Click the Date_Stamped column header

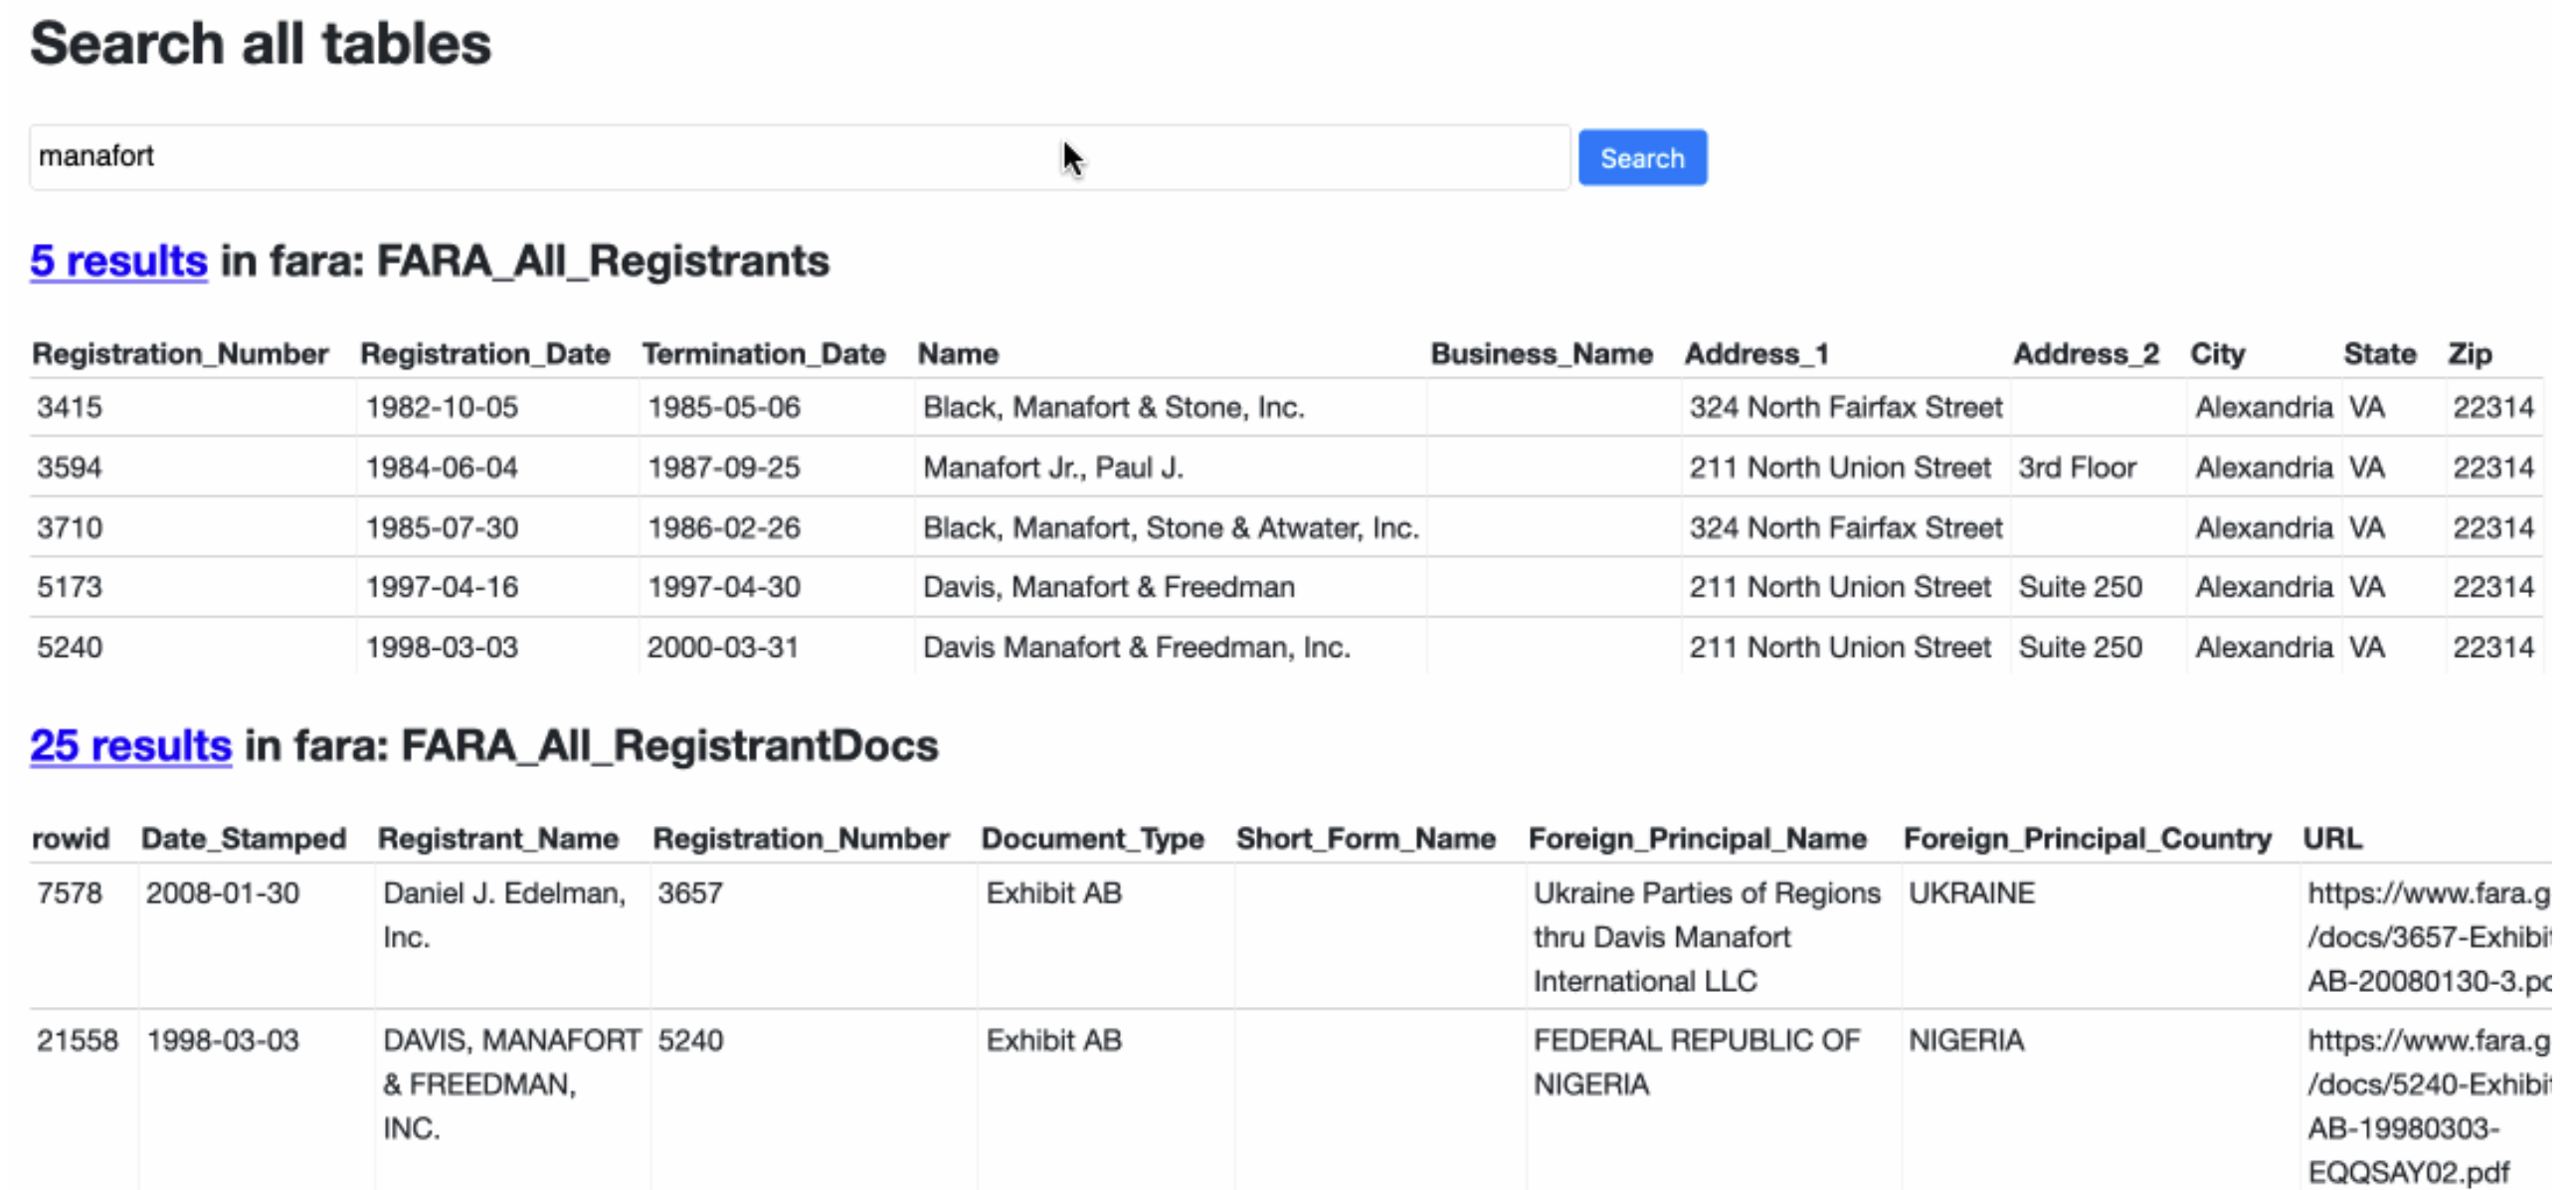(243, 839)
